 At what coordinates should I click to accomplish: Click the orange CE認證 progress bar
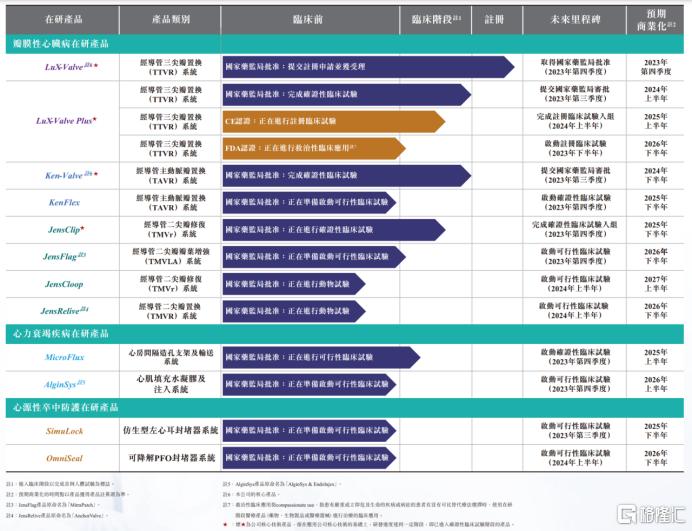334,121
